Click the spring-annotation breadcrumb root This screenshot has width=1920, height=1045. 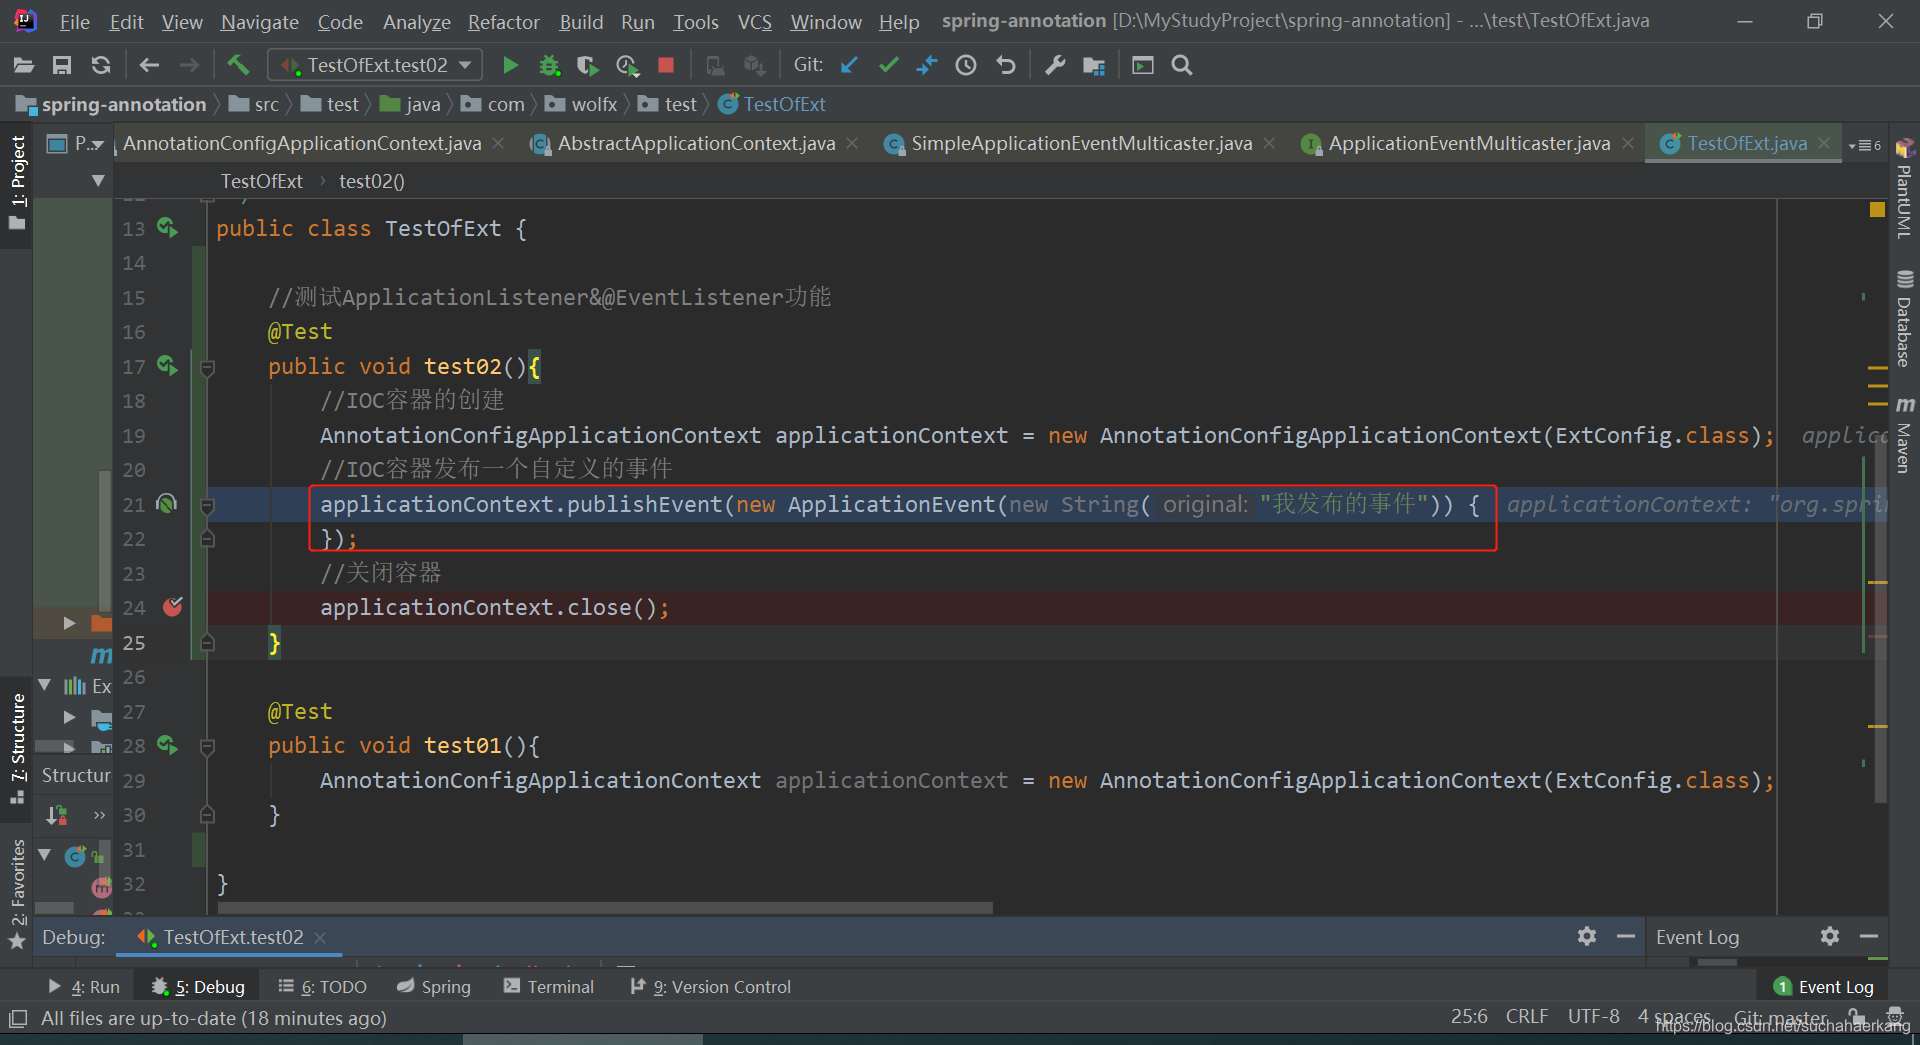pyautogui.click(x=111, y=104)
